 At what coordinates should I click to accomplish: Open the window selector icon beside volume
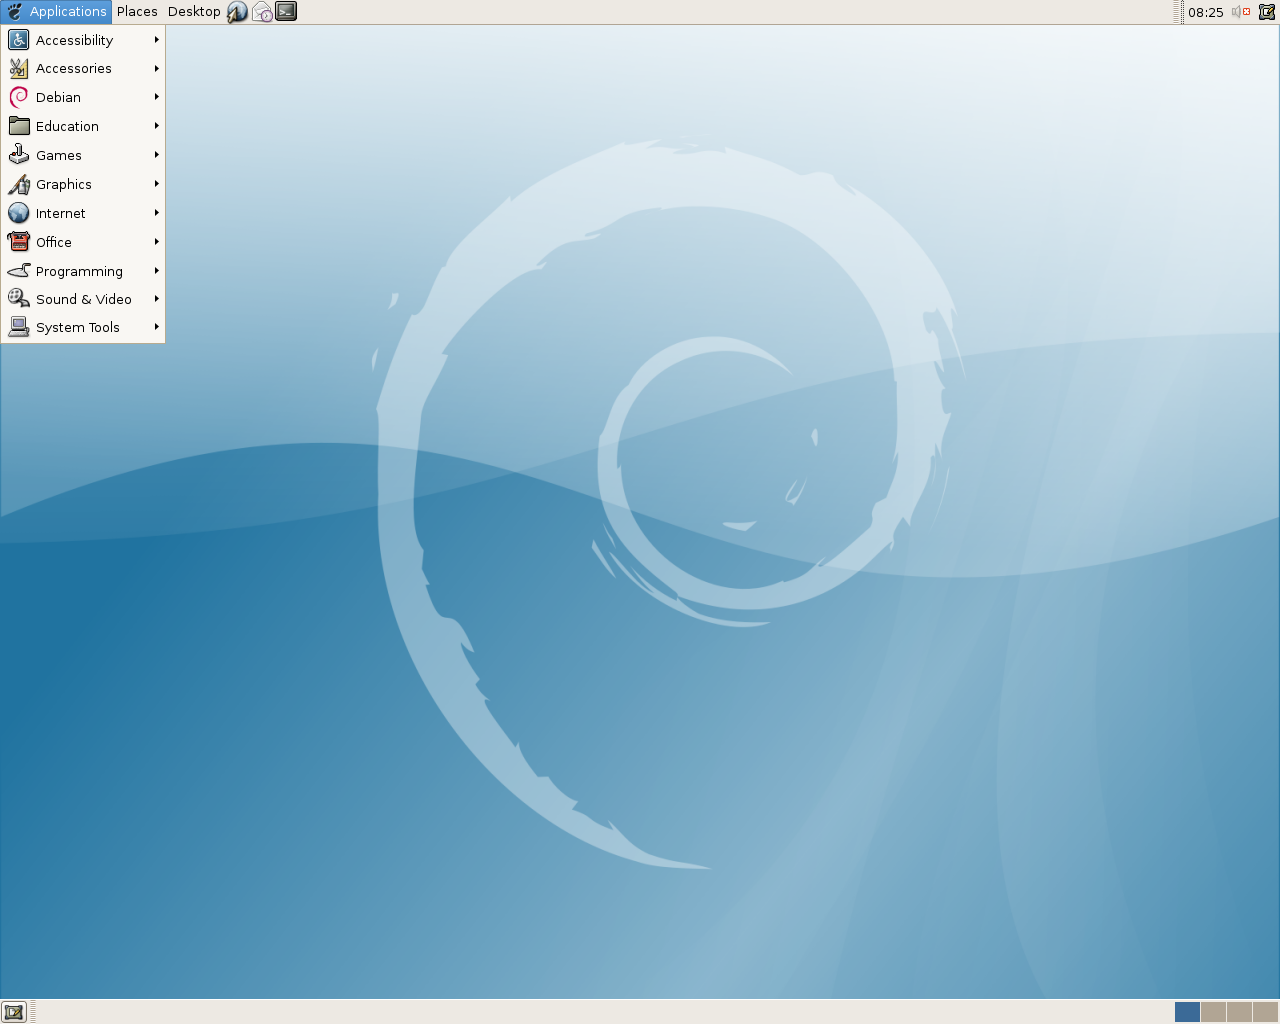(x=1267, y=12)
